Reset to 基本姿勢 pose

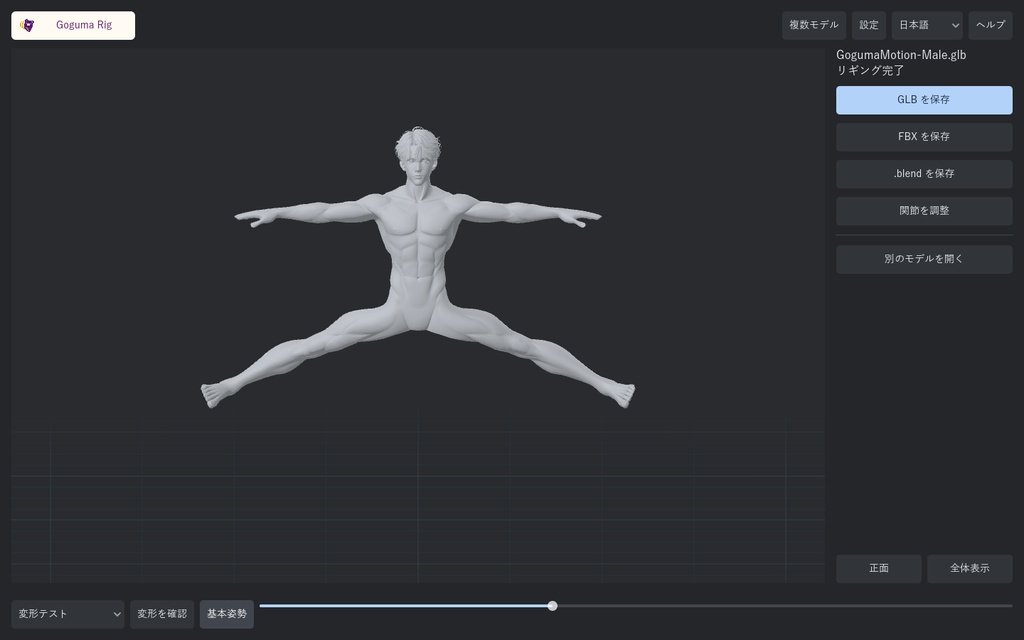tap(227, 615)
